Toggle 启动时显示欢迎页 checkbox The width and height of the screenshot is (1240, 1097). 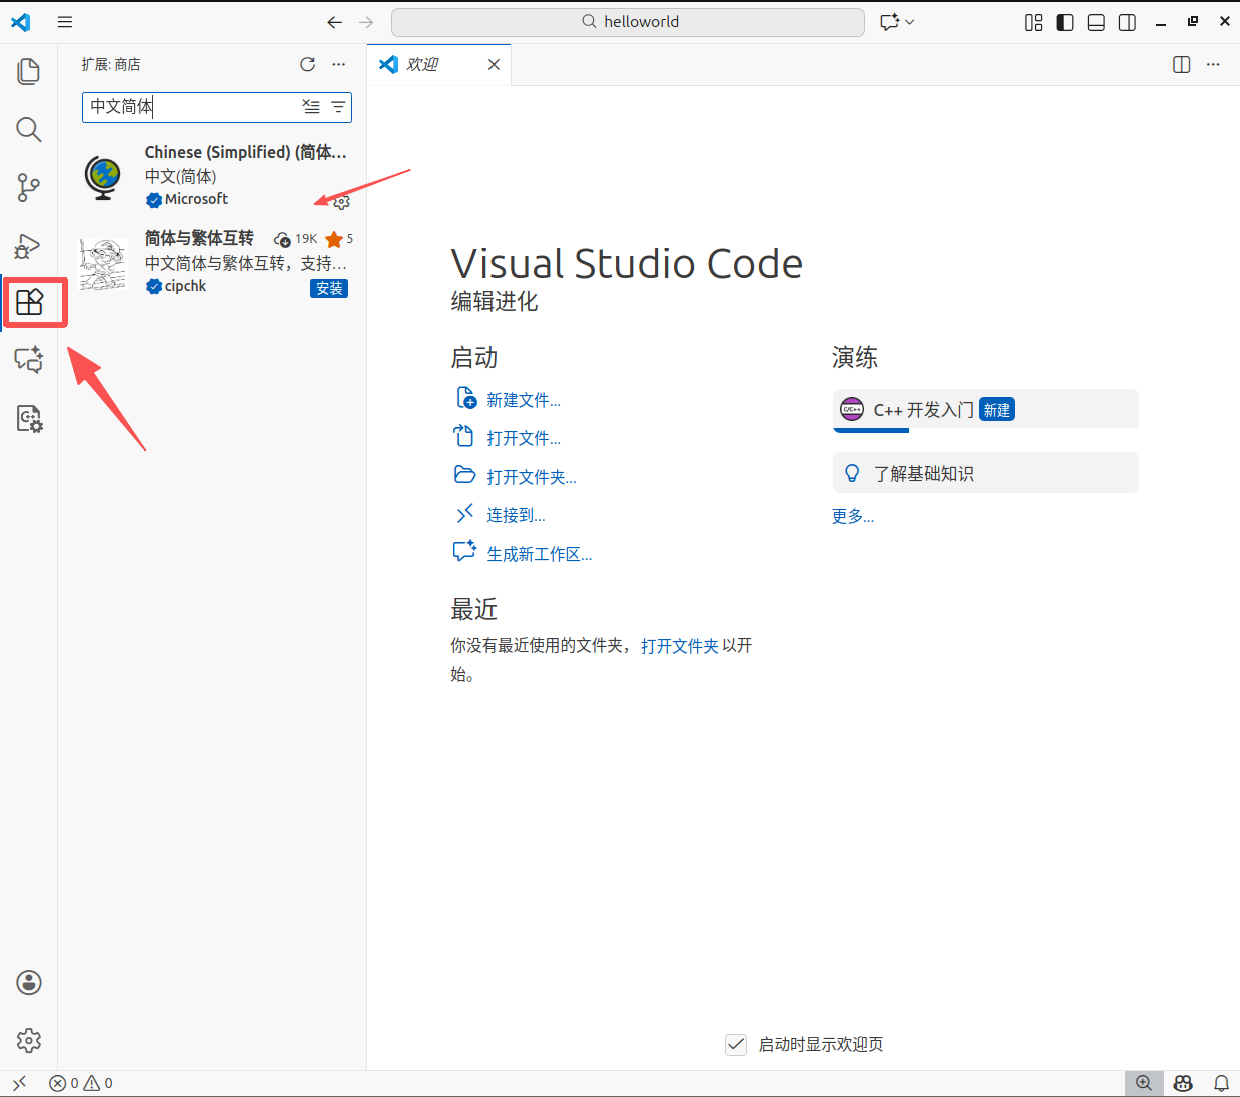[736, 1045]
